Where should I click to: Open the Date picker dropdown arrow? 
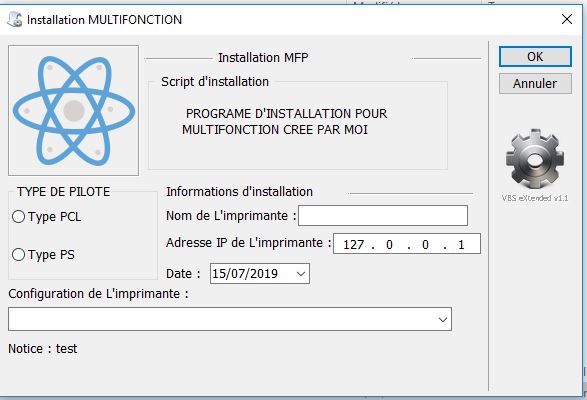pyautogui.click(x=301, y=274)
